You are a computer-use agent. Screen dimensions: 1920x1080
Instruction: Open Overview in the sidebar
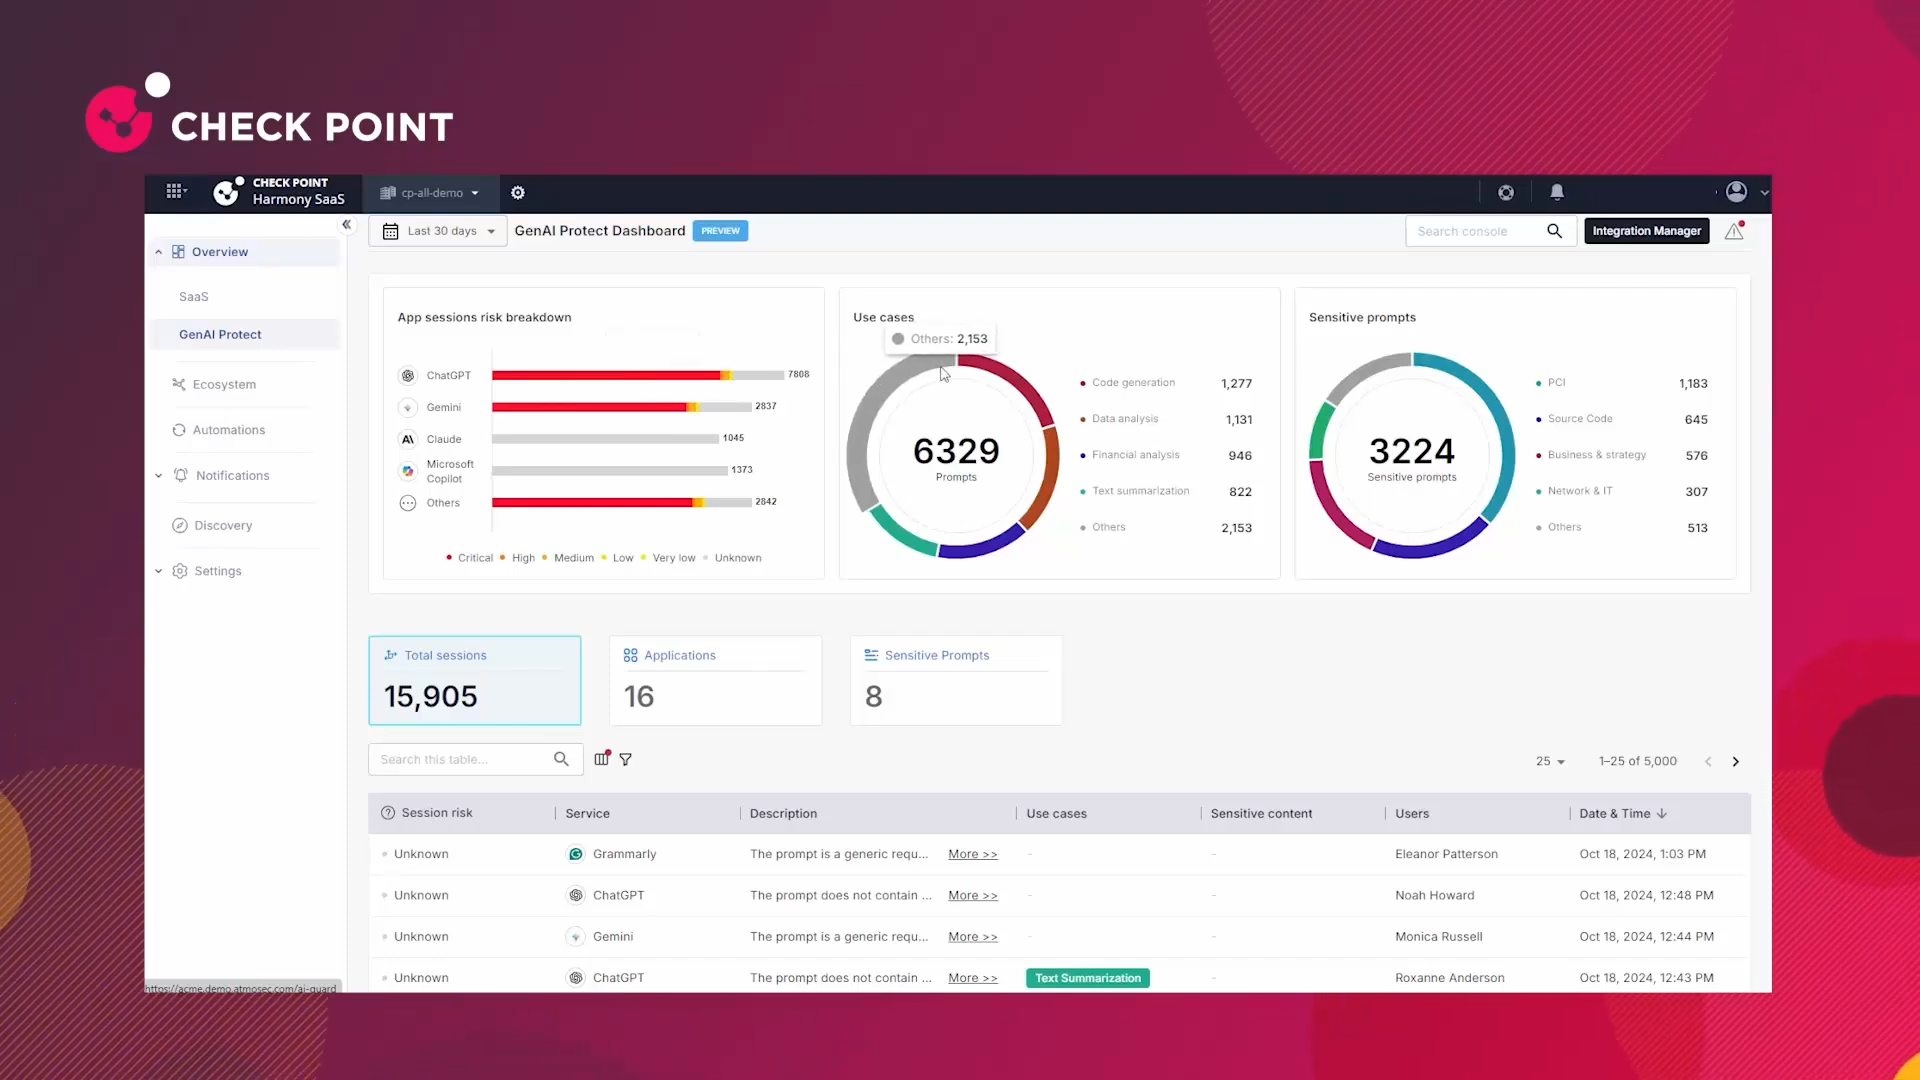[220, 252]
